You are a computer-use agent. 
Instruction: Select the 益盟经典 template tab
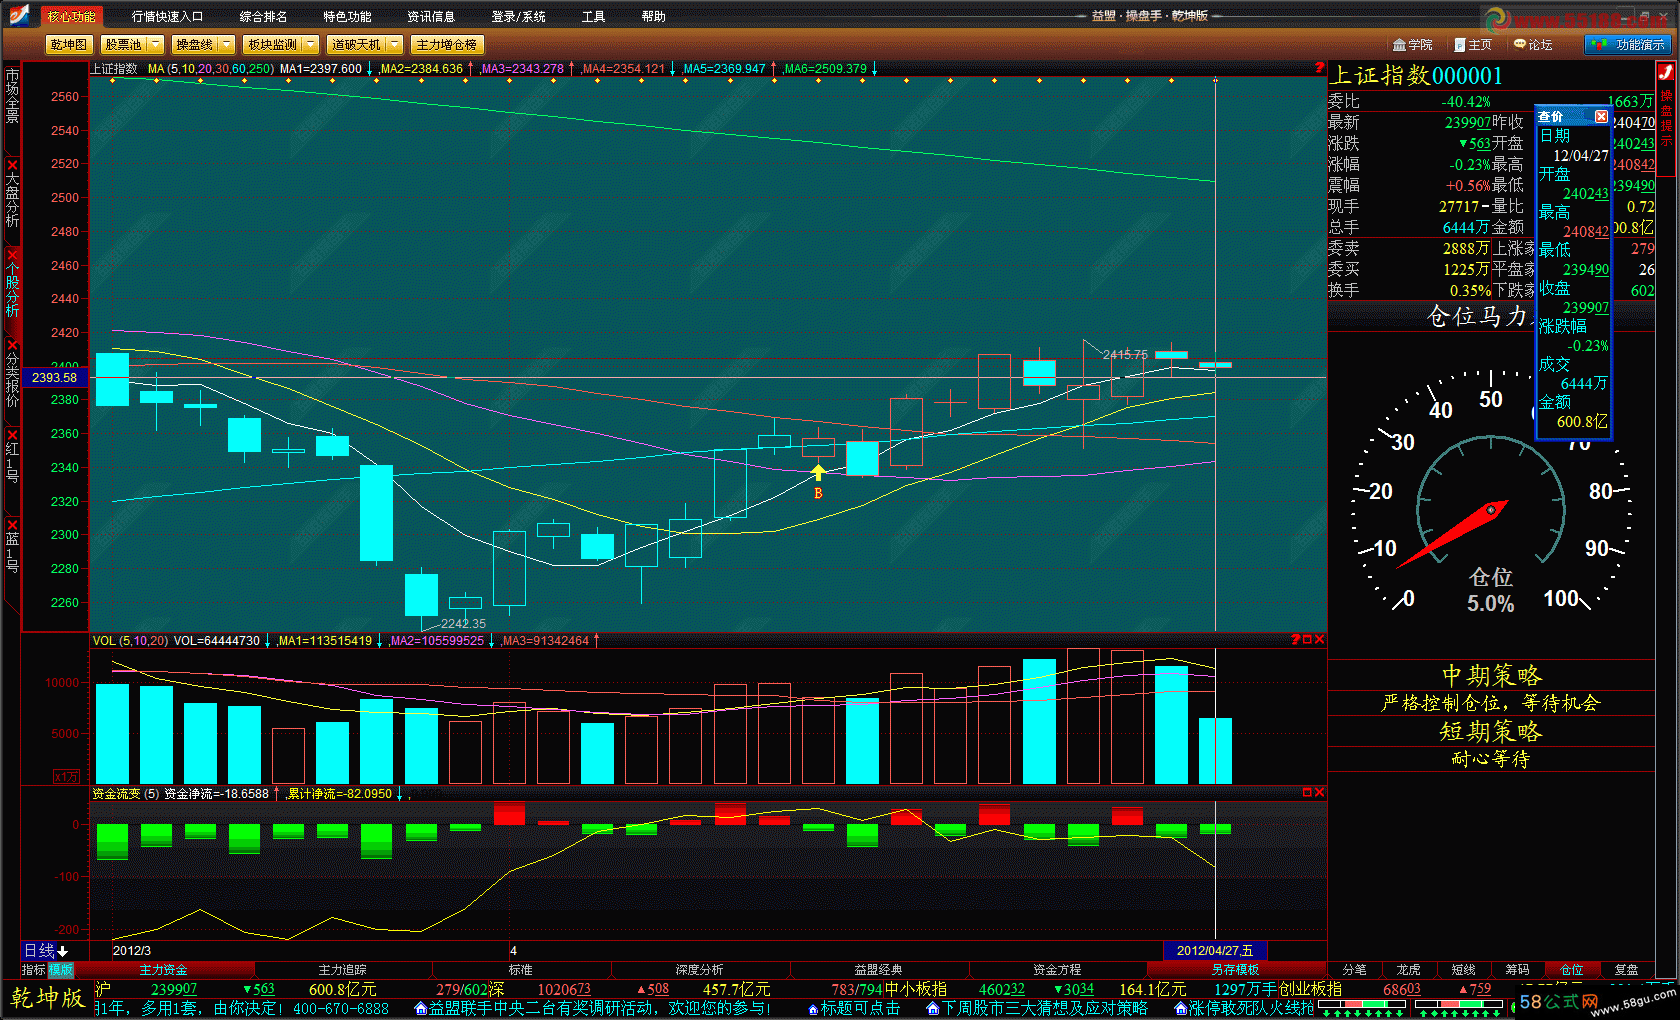pyautogui.click(x=878, y=969)
